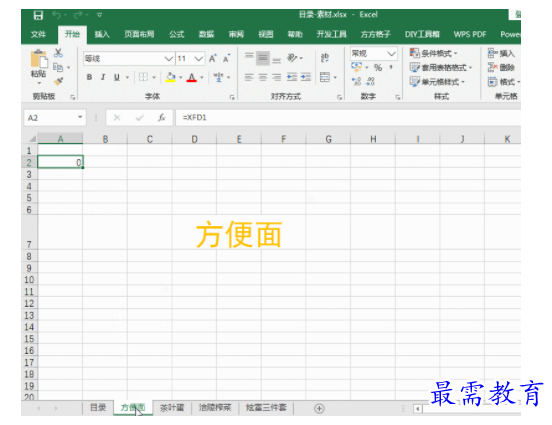Image resolution: width=552 pixels, height=425 pixels.
Task: Click the Insert Function fx icon
Action: 162,118
